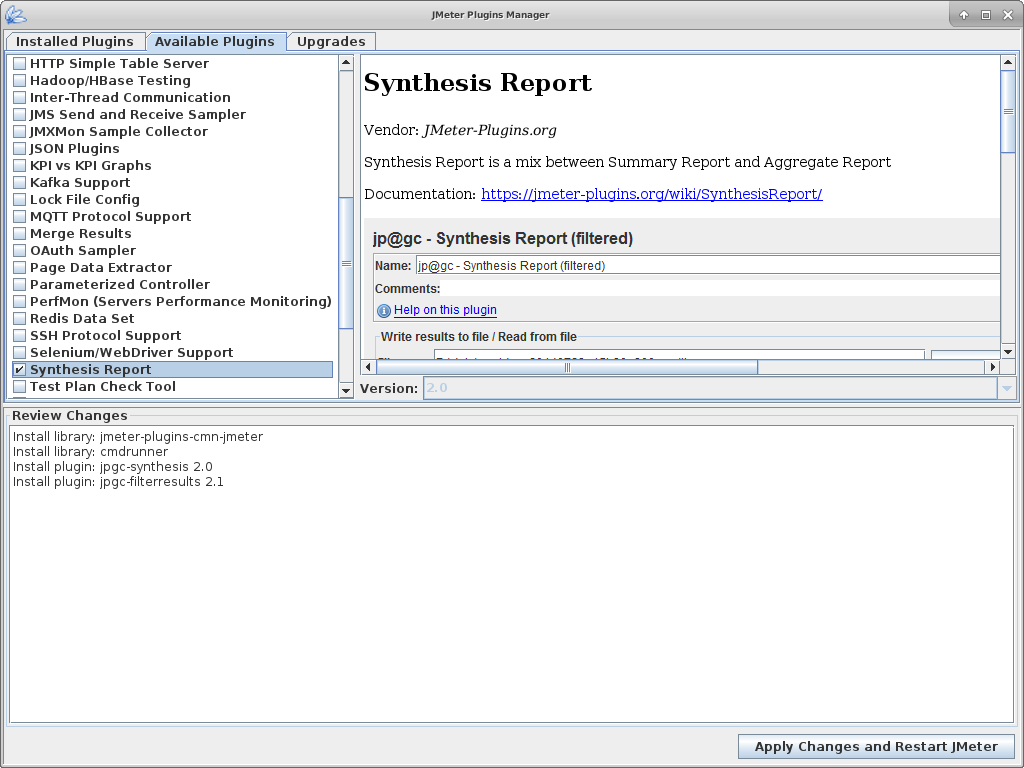Click the info icon beside Help on this plugin
This screenshot has width=1024, height=768.
pyautogui.click(x=384, y=311)
